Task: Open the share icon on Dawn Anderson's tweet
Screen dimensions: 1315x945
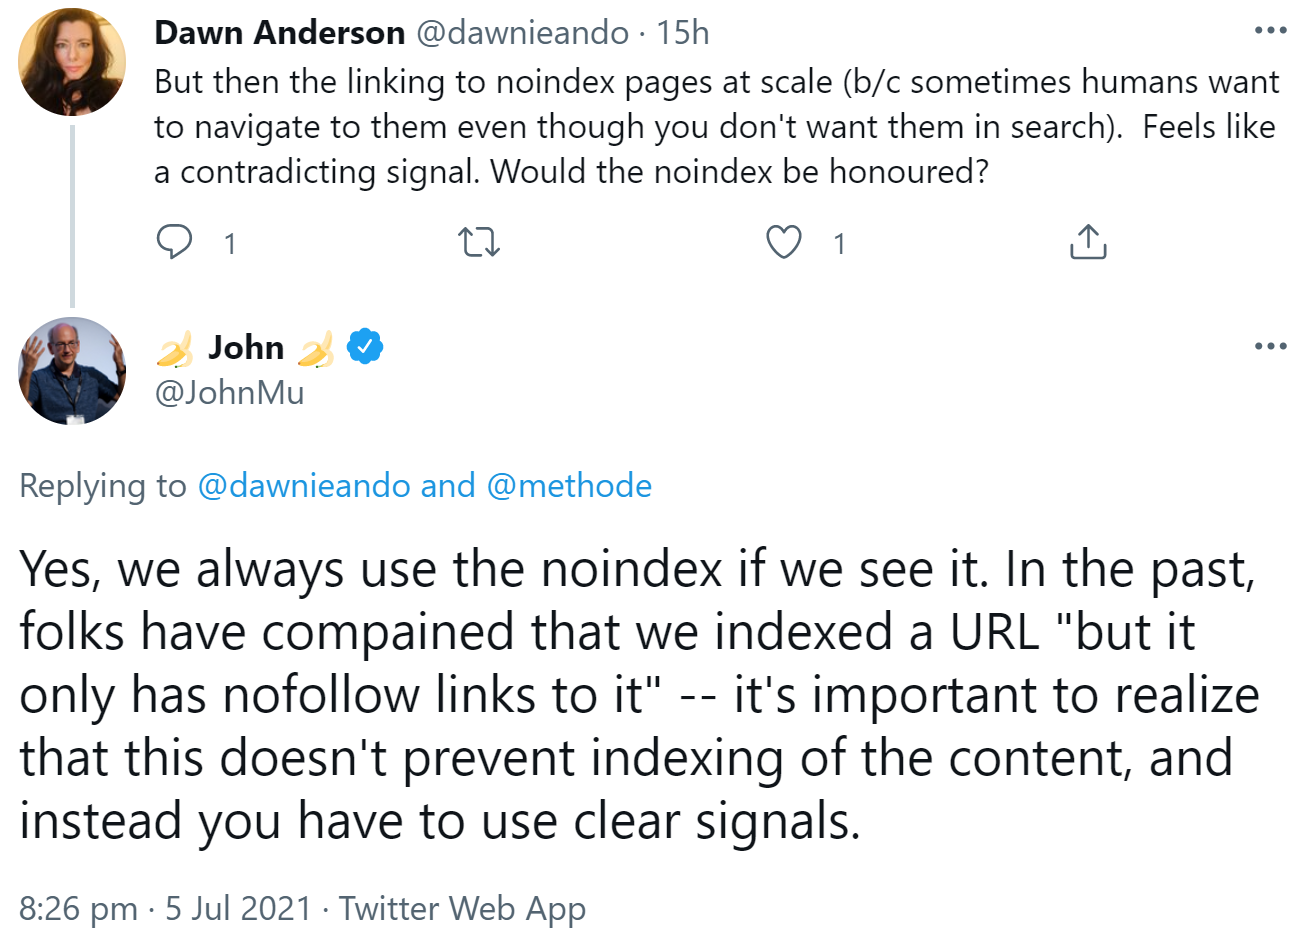Action: (1087, 240)
